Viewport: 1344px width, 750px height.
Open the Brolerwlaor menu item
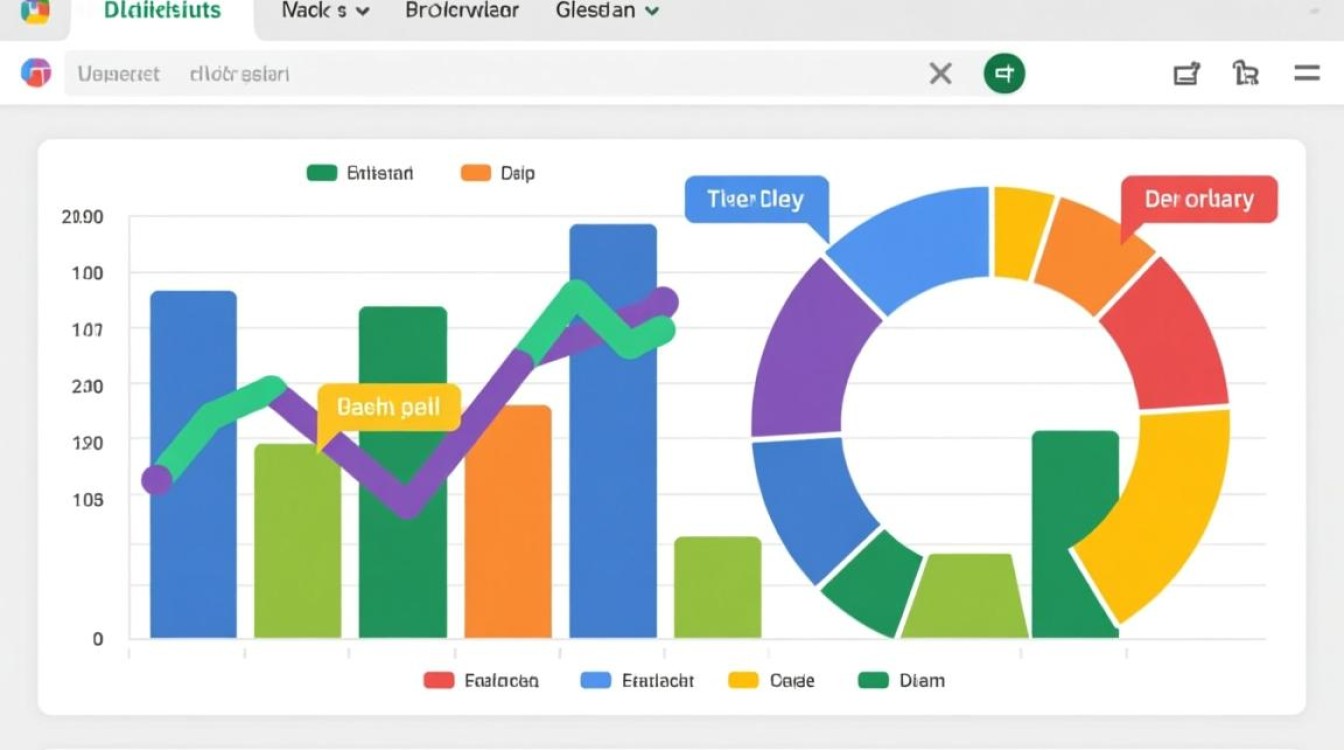(462, 11)
